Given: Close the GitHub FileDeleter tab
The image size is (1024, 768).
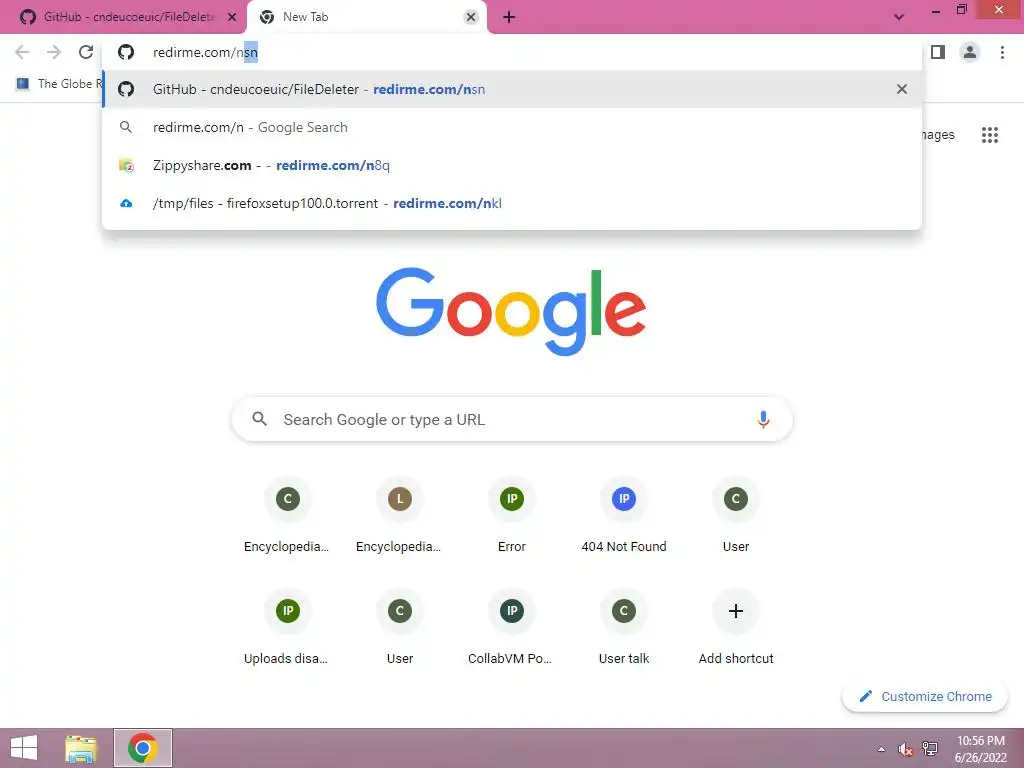Looking at the screenshot, I should coord(232,17).
